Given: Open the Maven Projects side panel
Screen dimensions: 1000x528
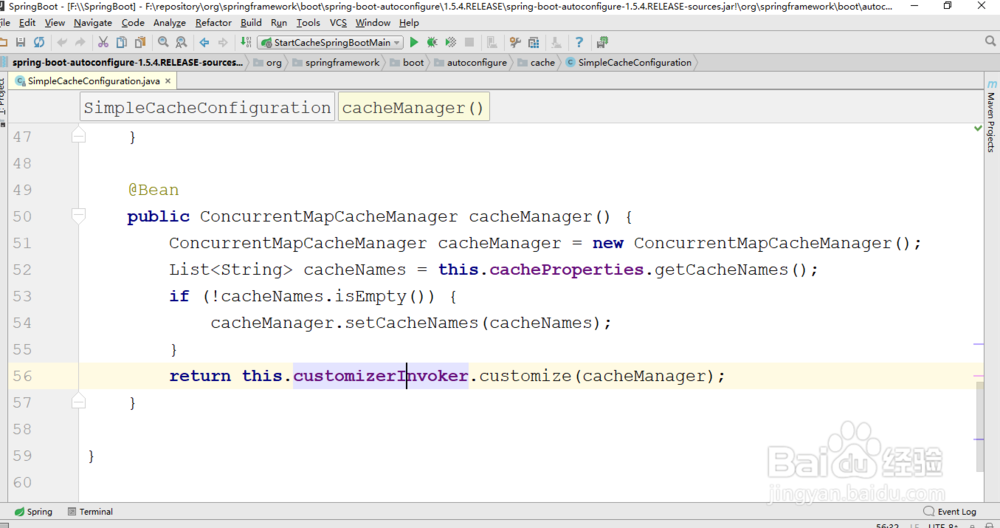Looking at the screenshot, I should pyautogui.click(x=991, y=115).
